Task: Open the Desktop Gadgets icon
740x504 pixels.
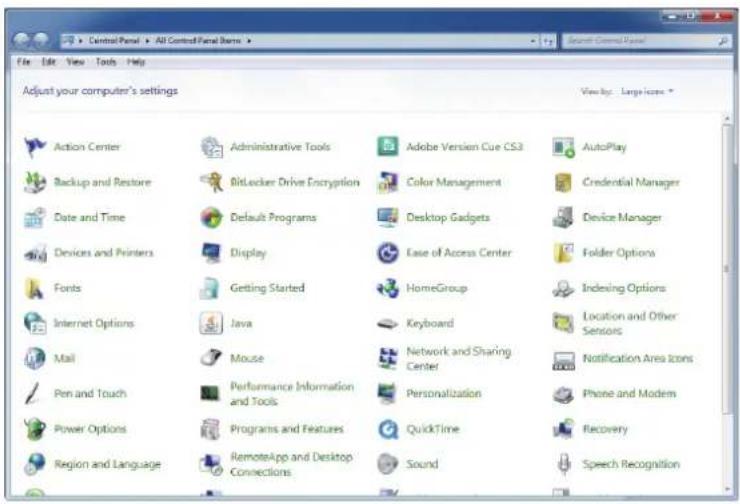Action: [388, 218]
